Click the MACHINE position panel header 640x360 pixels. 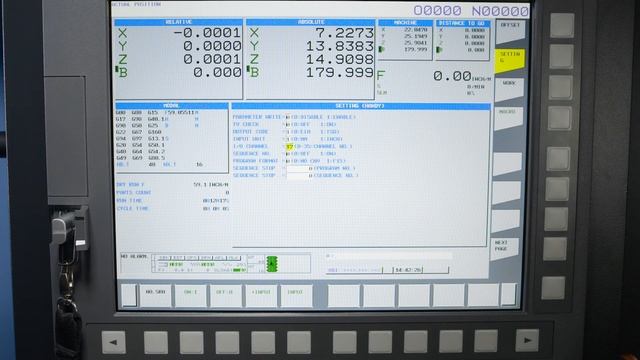pyautogui.click(x=405, y=23)
